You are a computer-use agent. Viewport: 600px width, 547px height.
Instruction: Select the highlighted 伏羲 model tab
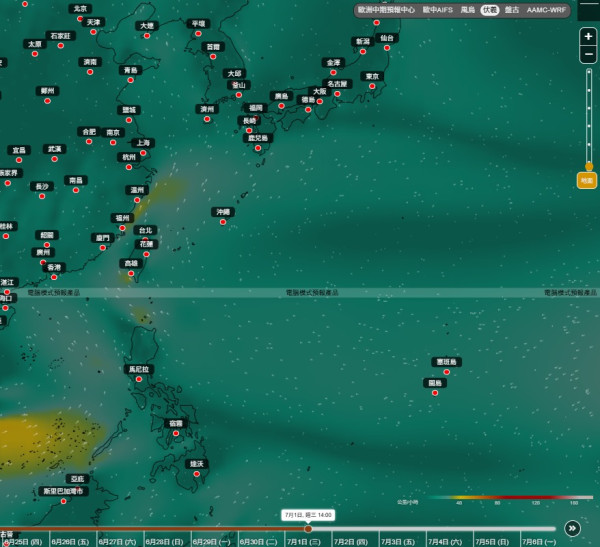pyautogui.click(x=490, y=10)
